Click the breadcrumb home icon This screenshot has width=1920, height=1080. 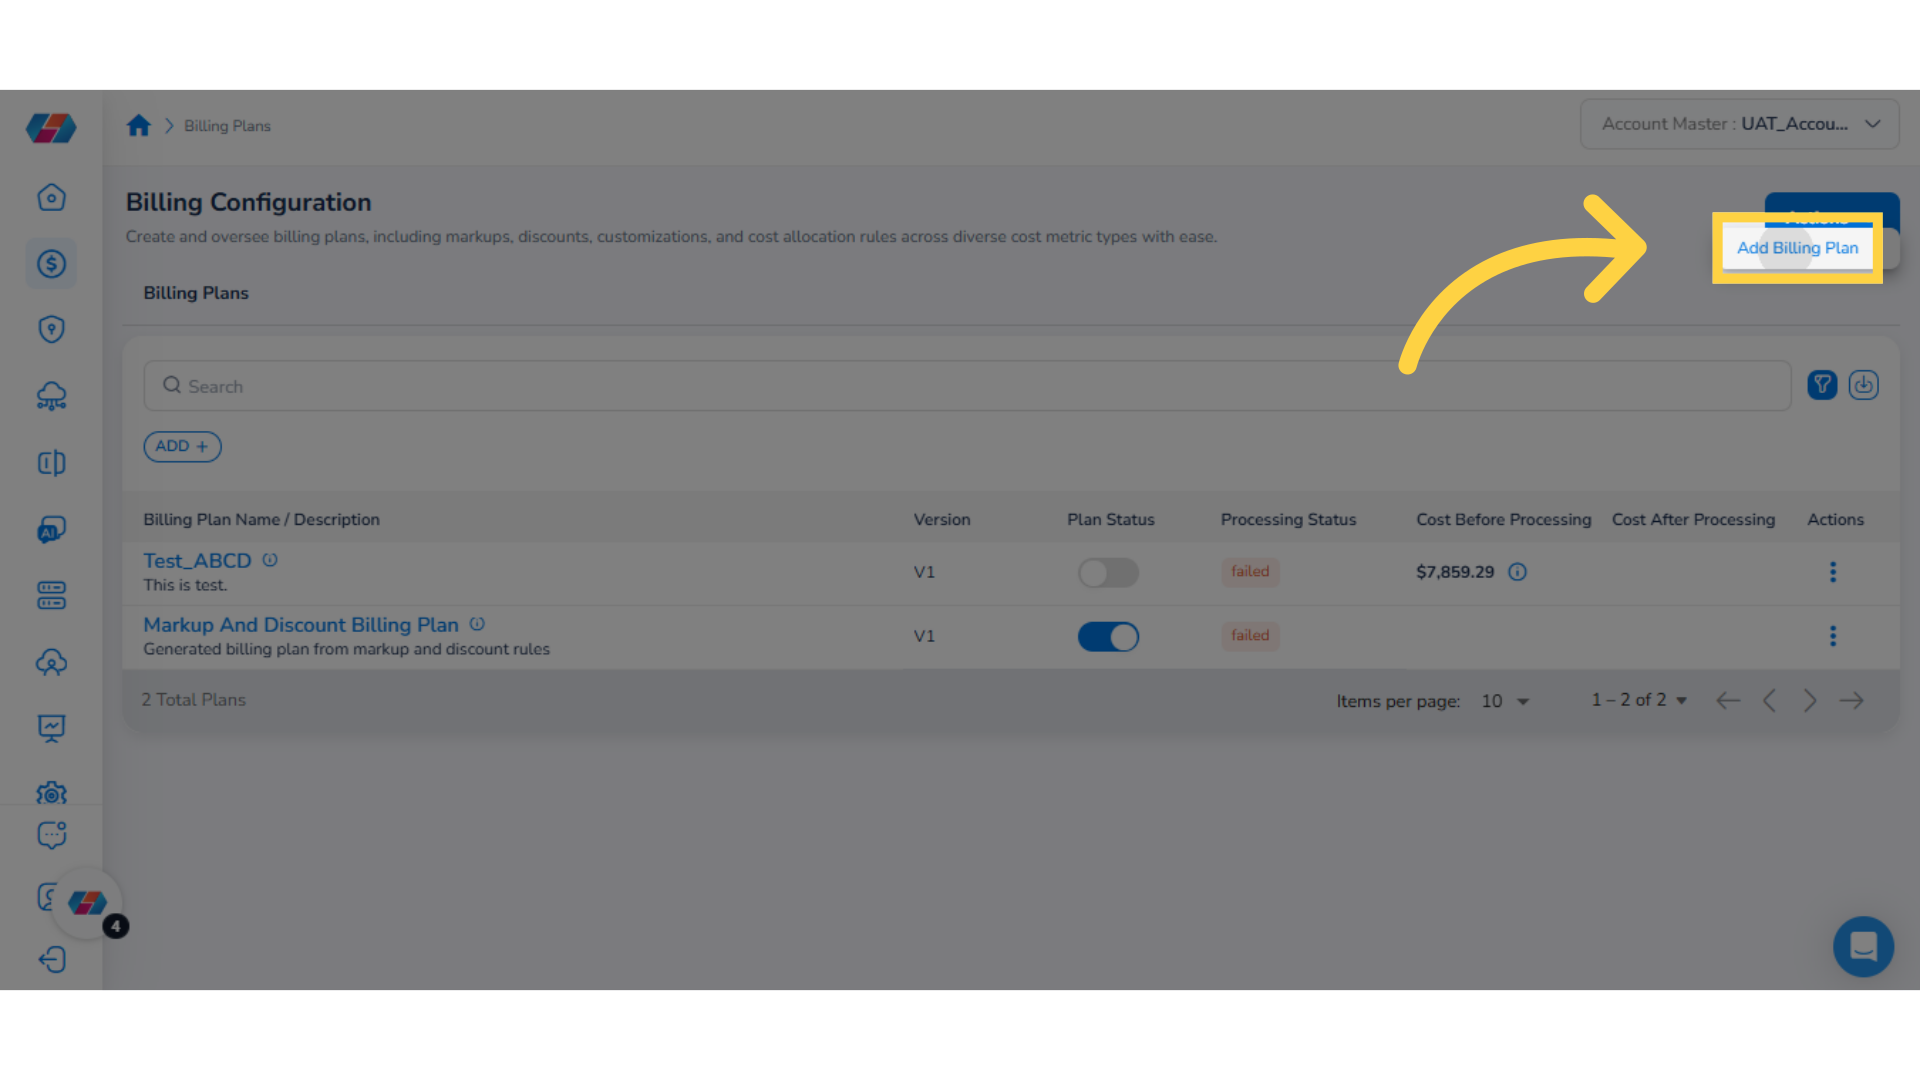tap(138, 125)
